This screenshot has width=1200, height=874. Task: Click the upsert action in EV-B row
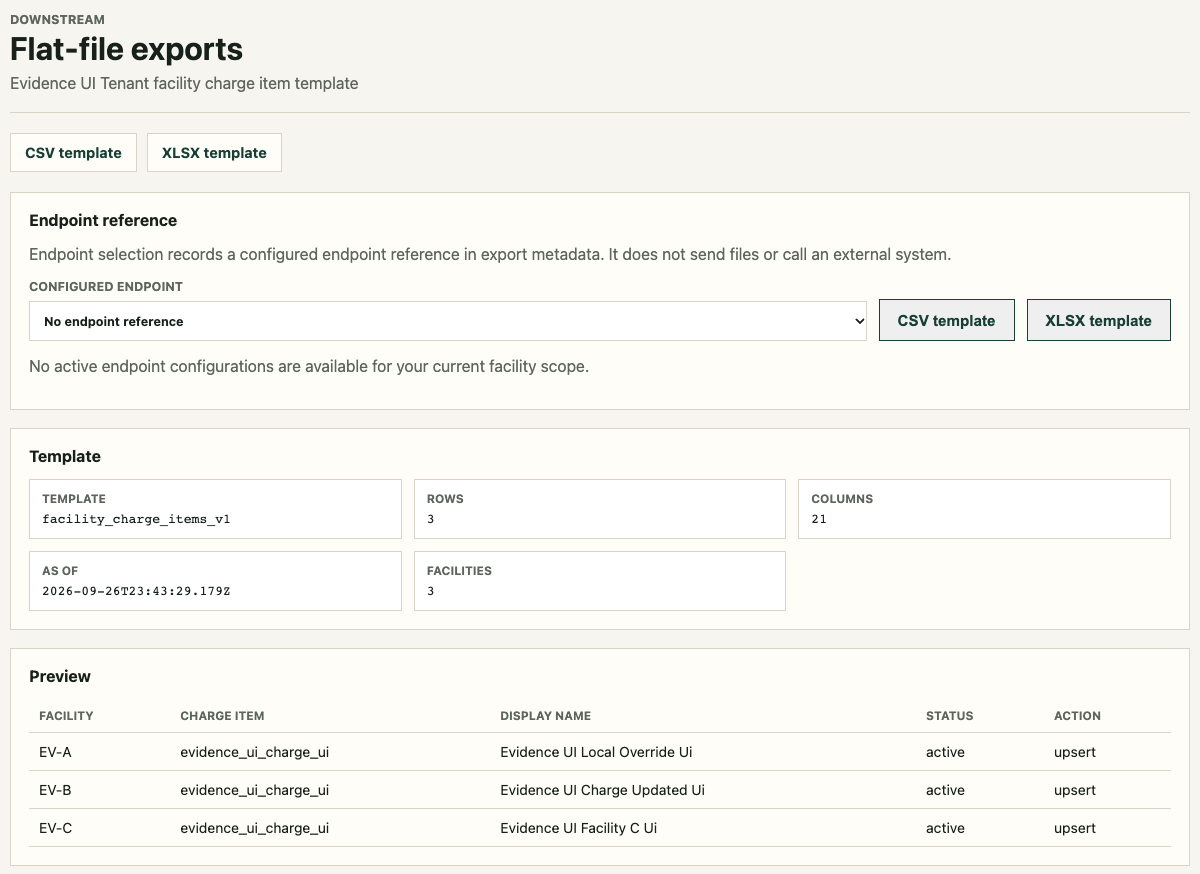point(1075,790)
